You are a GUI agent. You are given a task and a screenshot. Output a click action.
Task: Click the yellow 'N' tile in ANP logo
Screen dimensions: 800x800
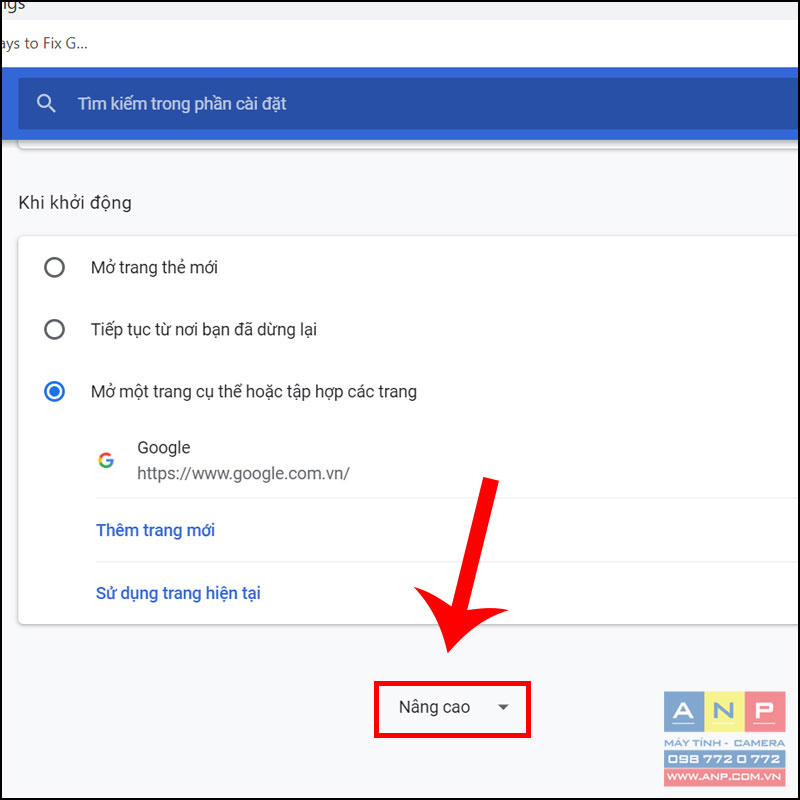(x=724, y=711)
